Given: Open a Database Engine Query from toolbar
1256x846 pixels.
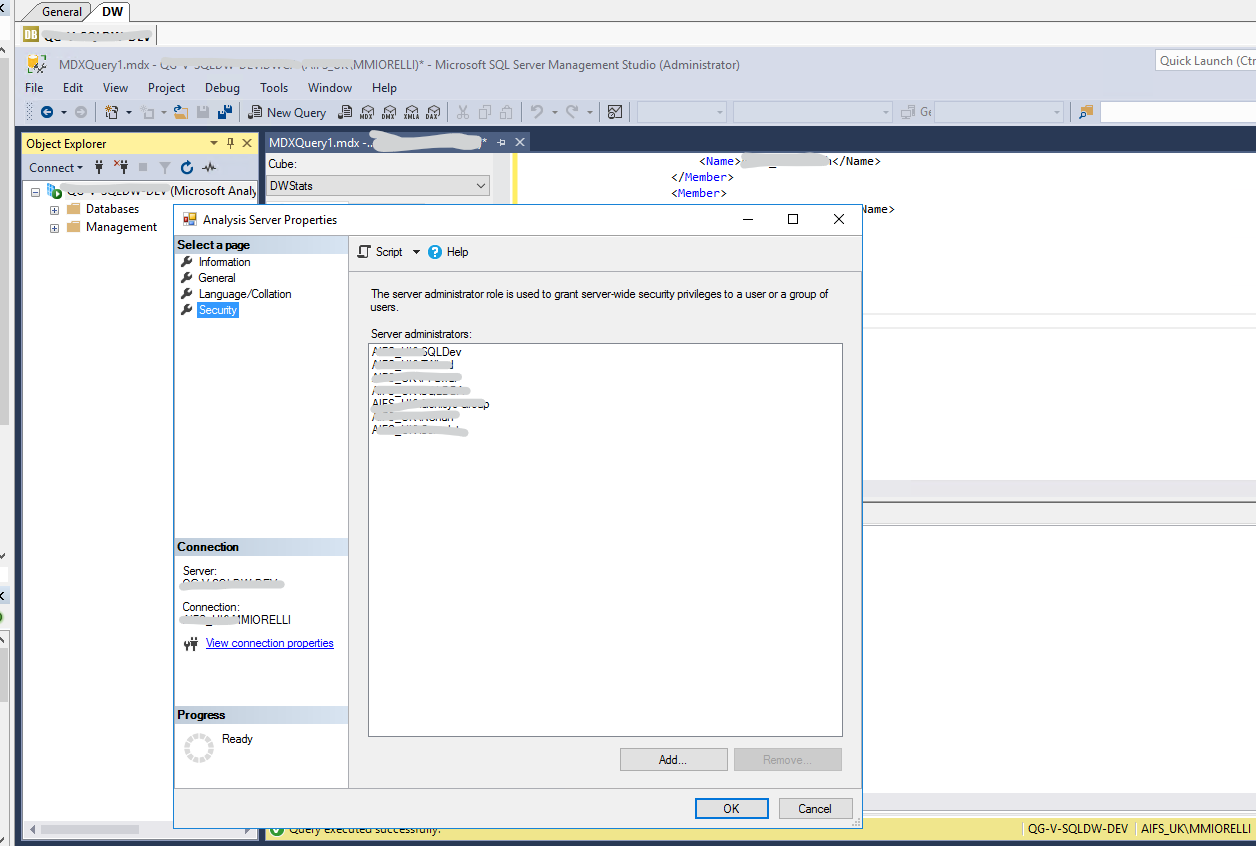Looking at the screenshot, I should [x=346, y=112].
